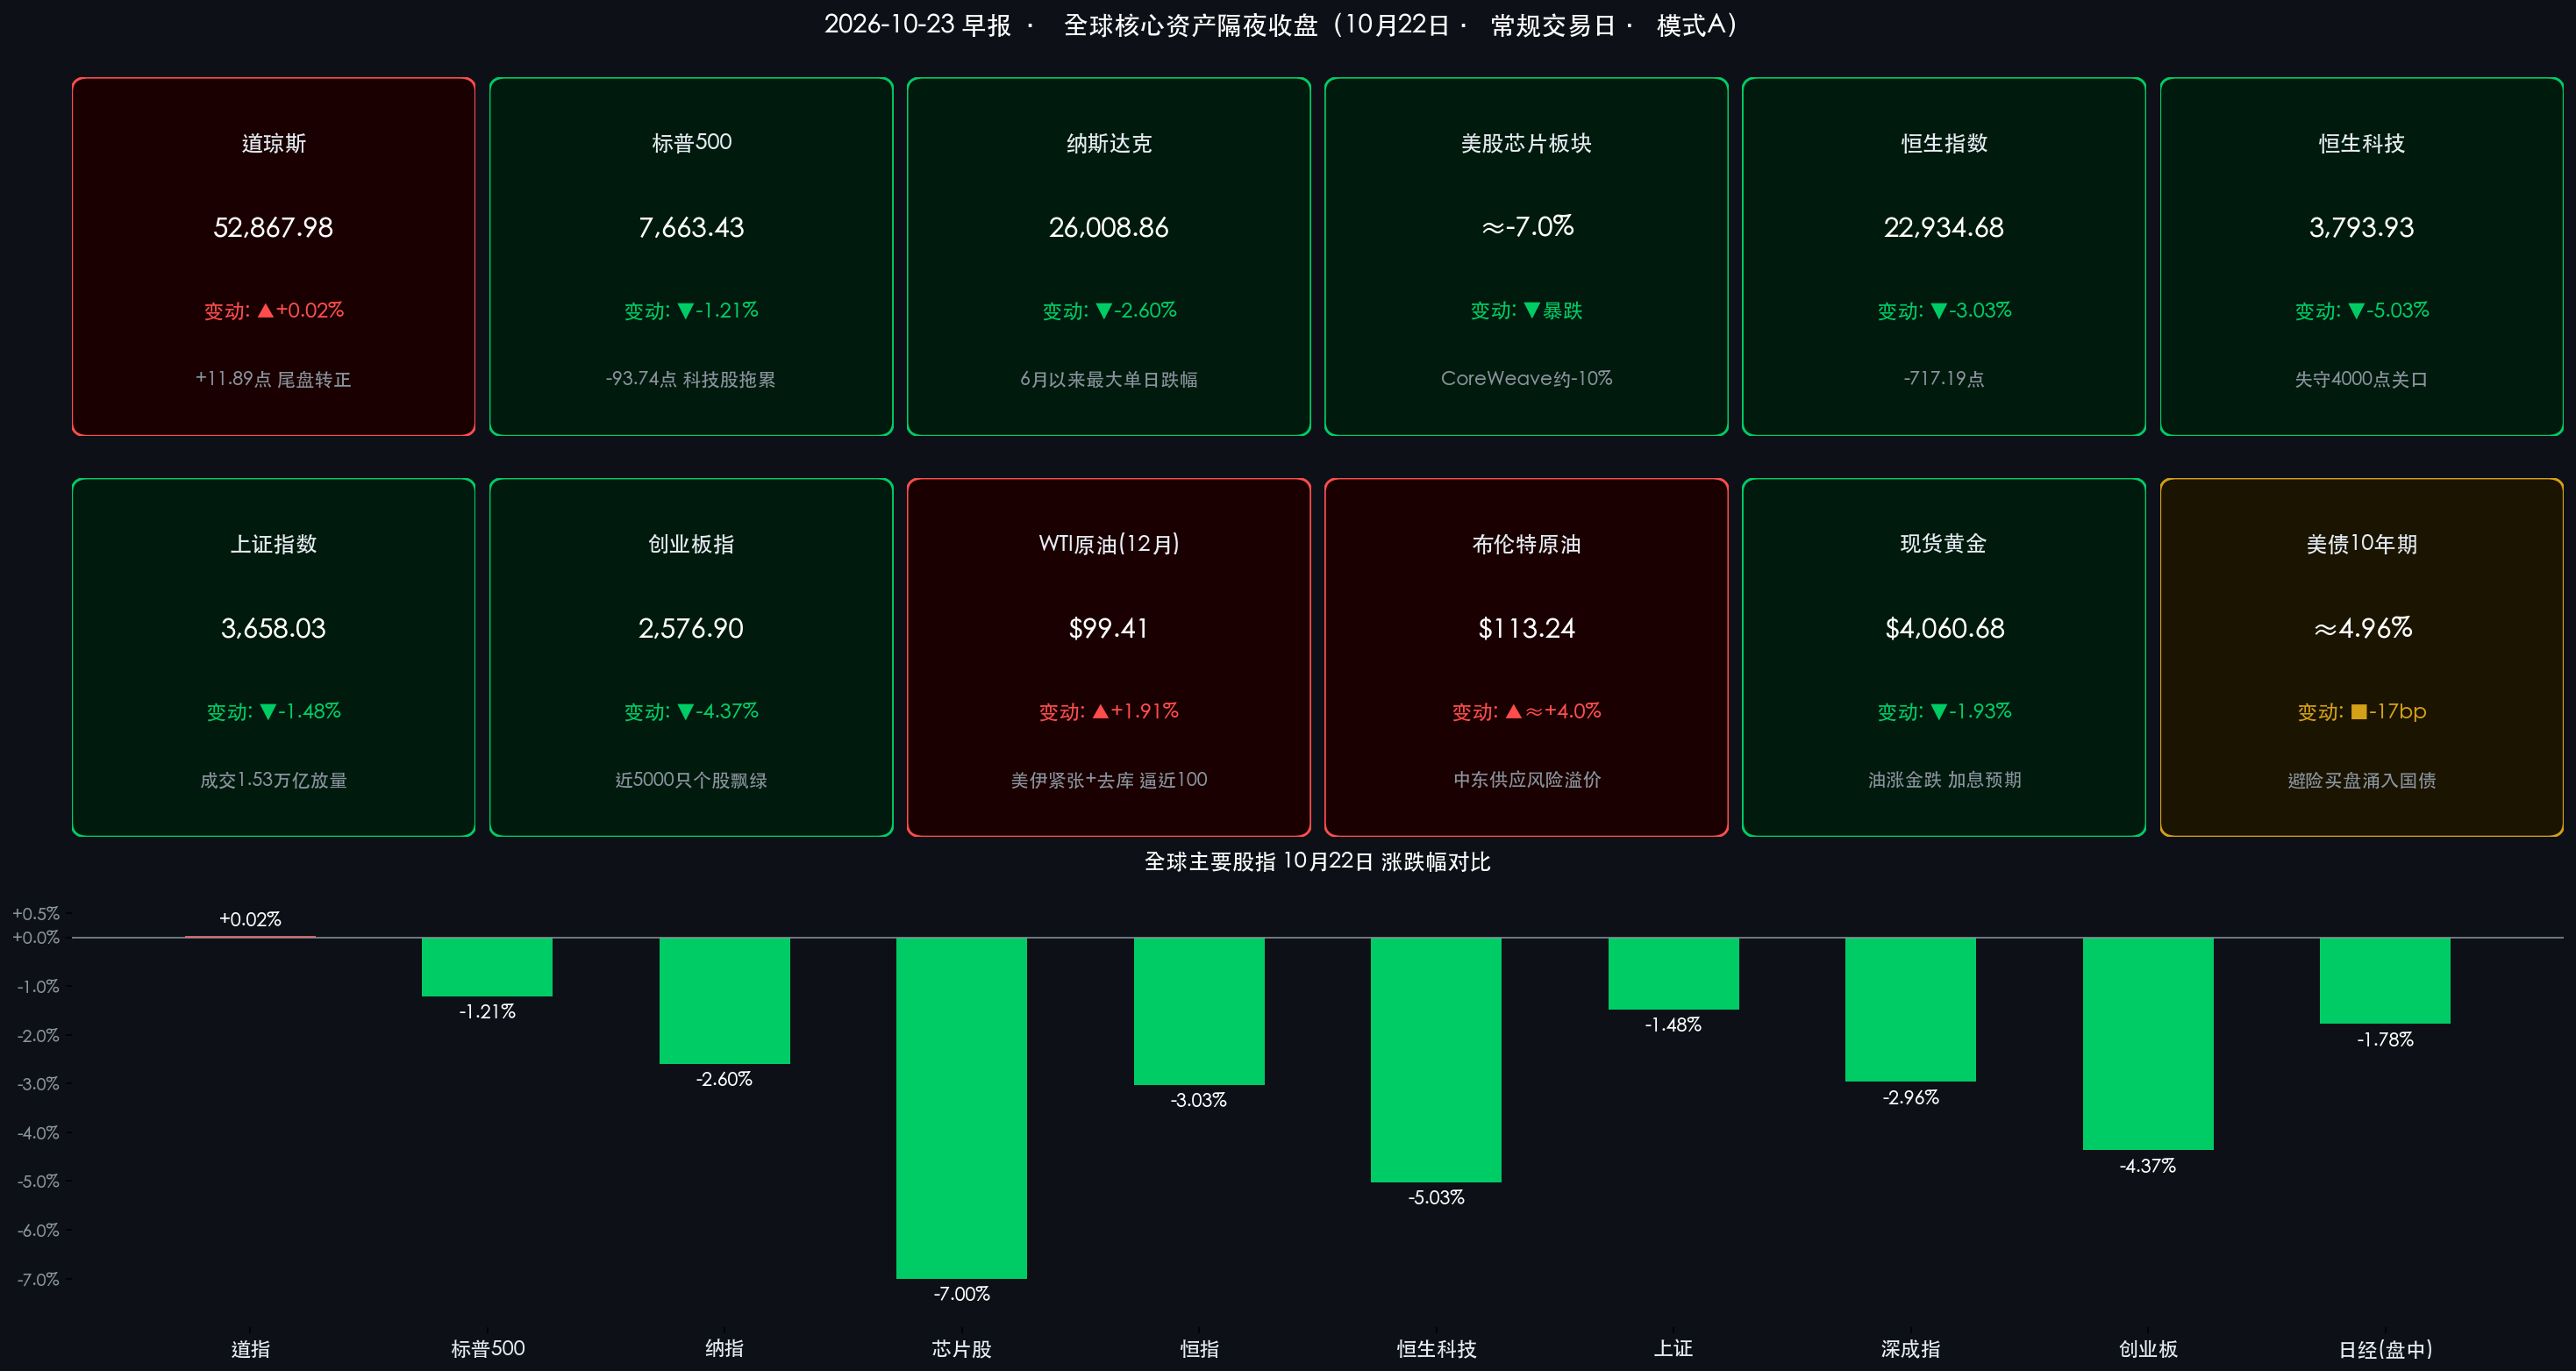Click the note CoreWeave约-10%
Screen dimensions: 2576x1371
(x=1526, y=378)
